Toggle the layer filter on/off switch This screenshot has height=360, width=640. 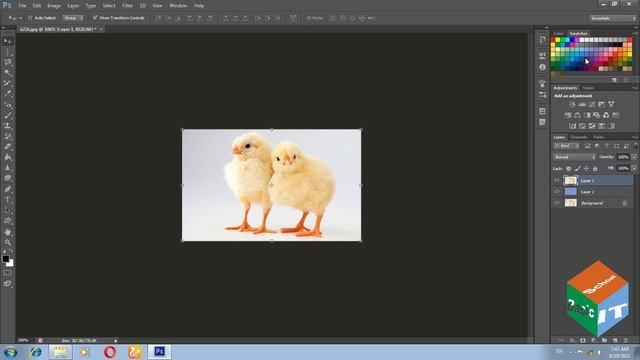click(635, 146)
